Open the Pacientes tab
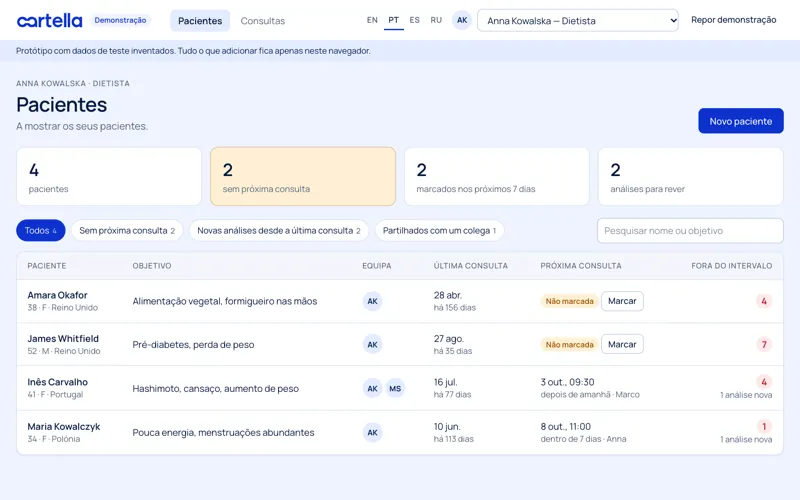Viewport: 800px width, 500px height. pos(200,21)
